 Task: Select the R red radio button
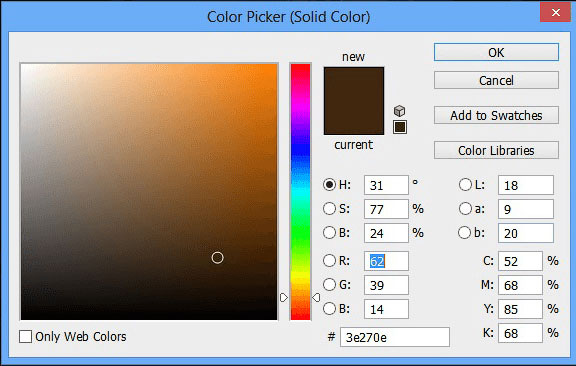click(x=330, y=261)
